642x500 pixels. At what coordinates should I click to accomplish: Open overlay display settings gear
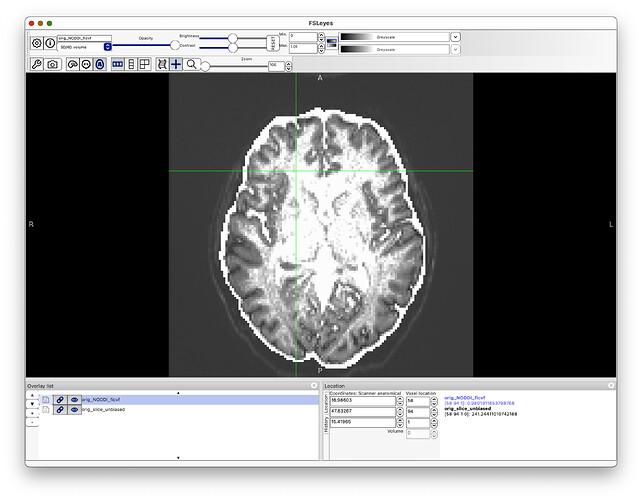[x=36, y=43]
